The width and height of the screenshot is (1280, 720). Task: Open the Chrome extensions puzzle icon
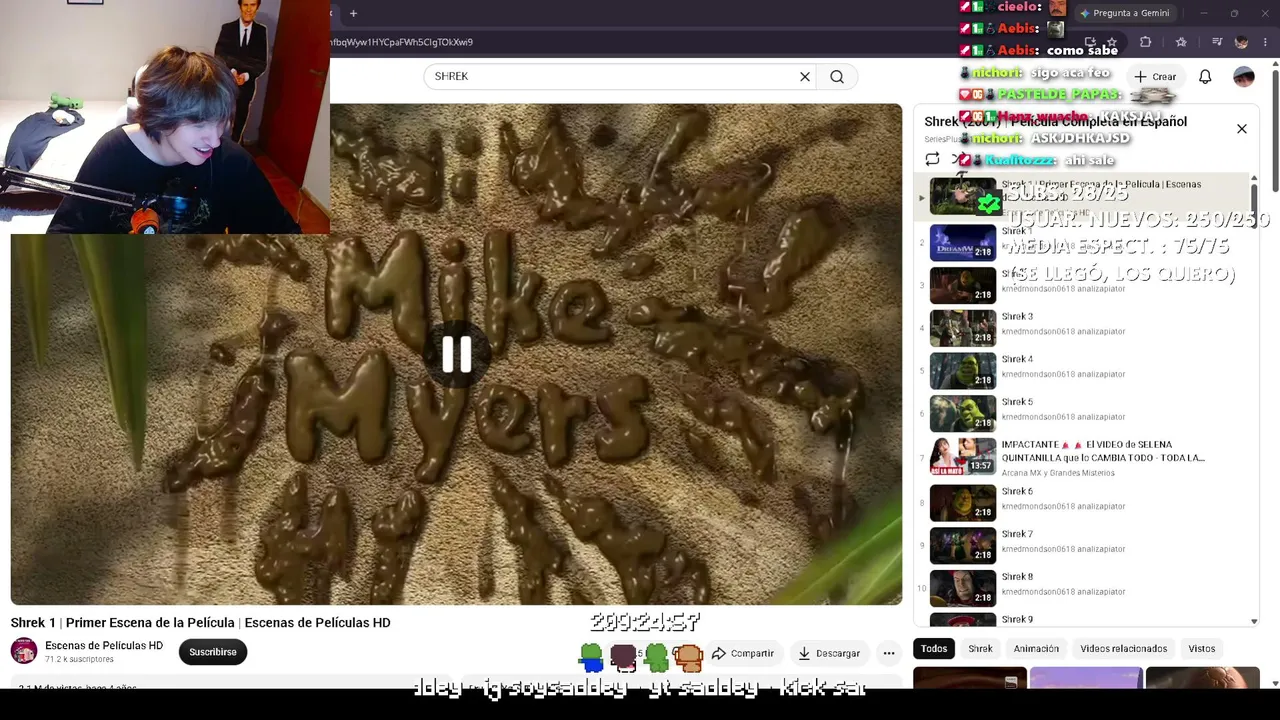1146,42
